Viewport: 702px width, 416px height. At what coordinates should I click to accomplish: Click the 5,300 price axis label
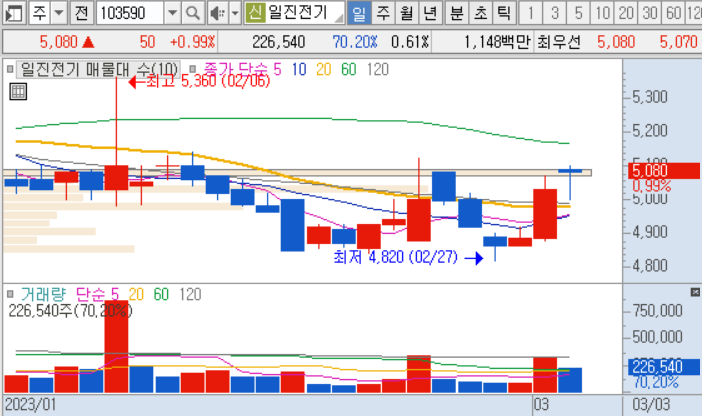(x=650, y=97)
